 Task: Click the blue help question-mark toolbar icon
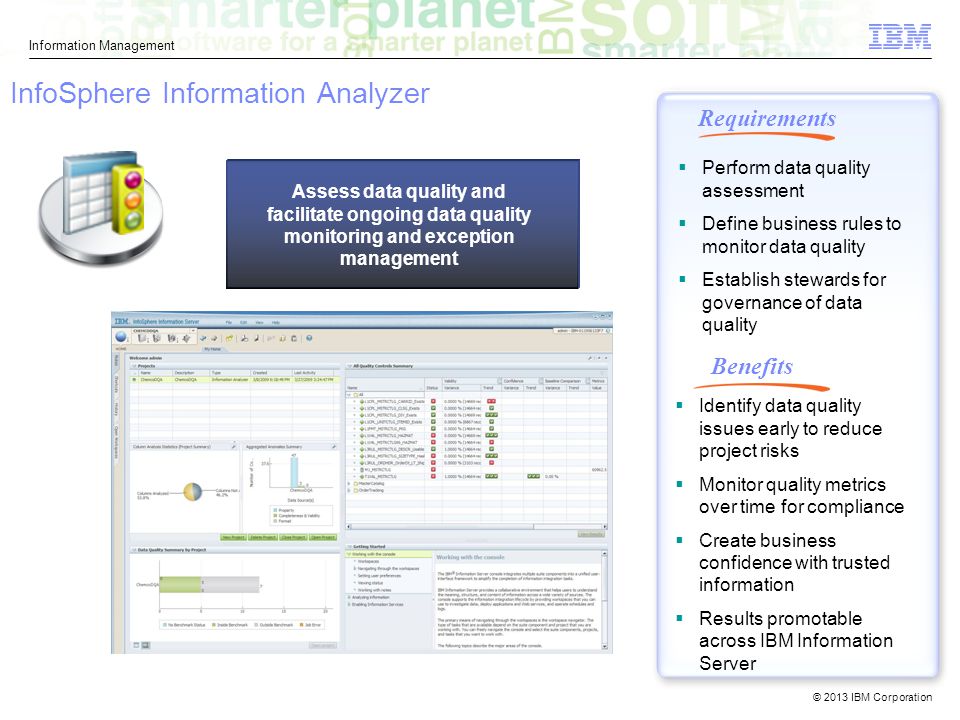point(309,338)
